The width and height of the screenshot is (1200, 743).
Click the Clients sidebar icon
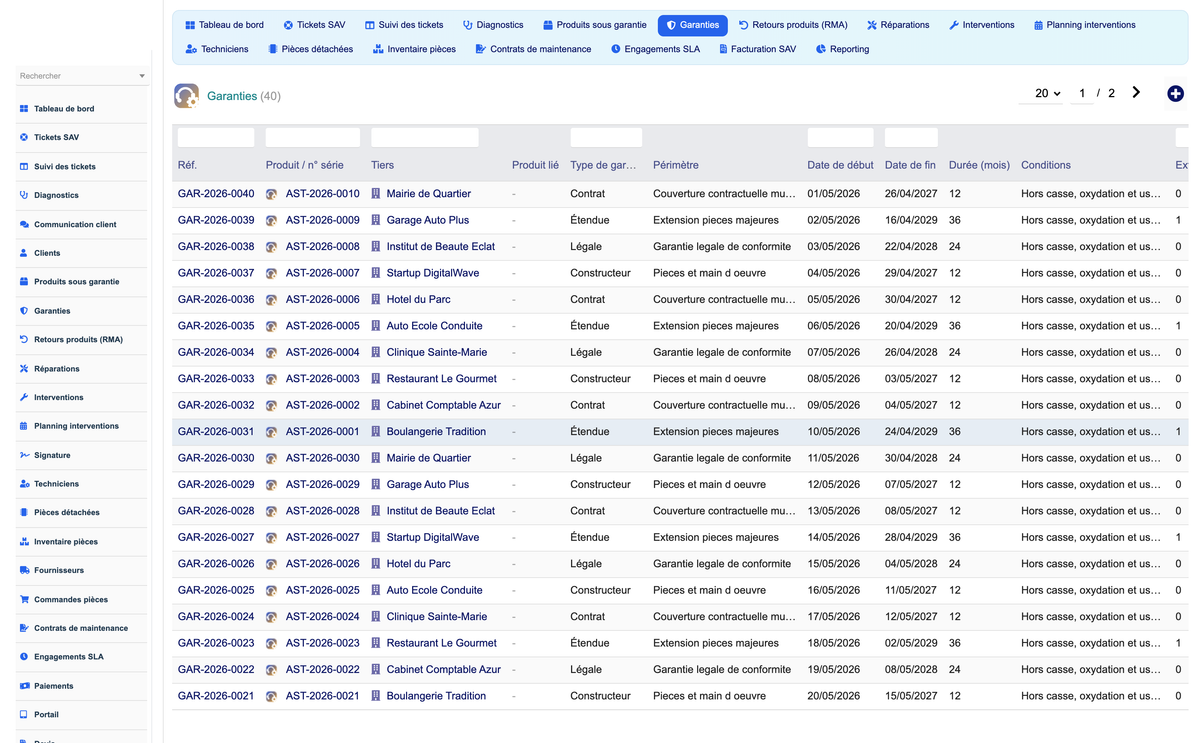(24, 253)
